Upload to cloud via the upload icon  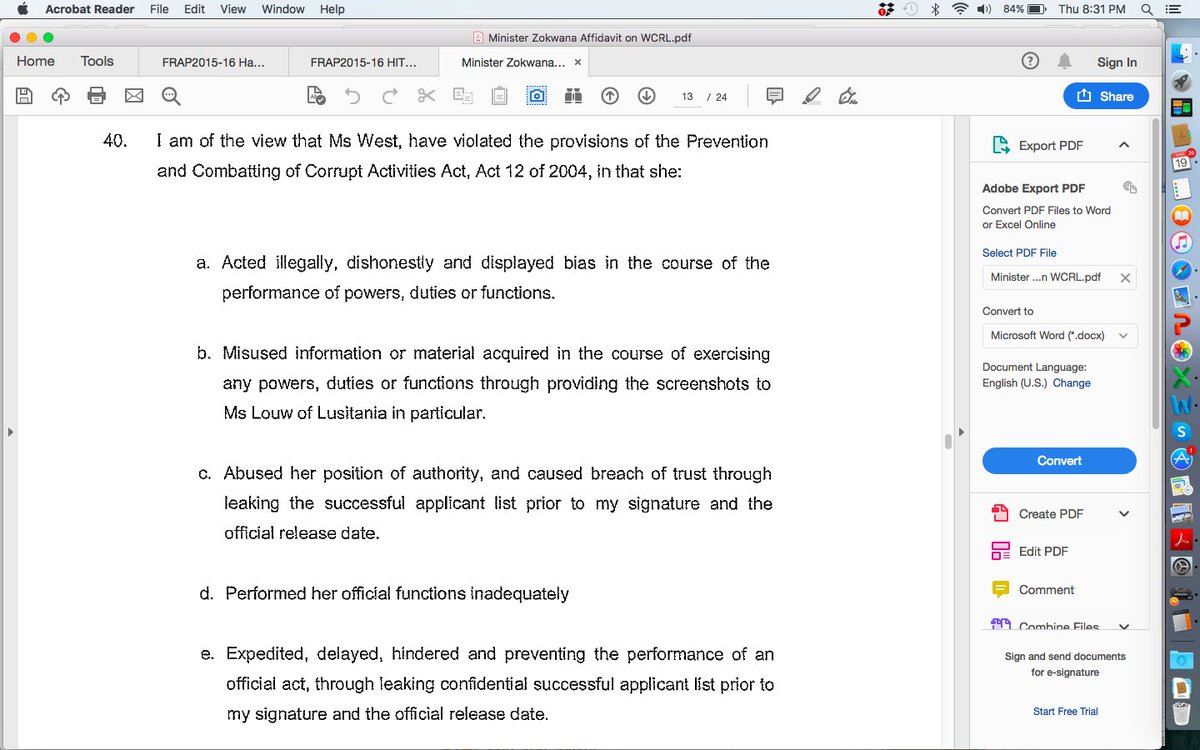(x=60, y=96)
